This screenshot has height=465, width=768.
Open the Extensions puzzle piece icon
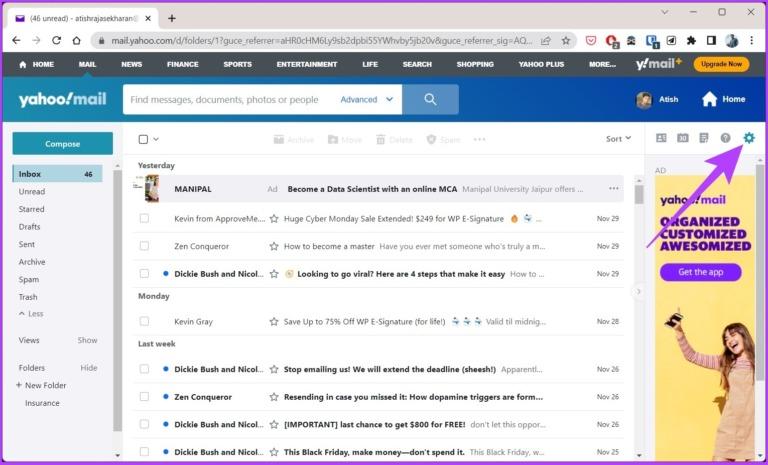pyautogui.click(x=691, y=41)
